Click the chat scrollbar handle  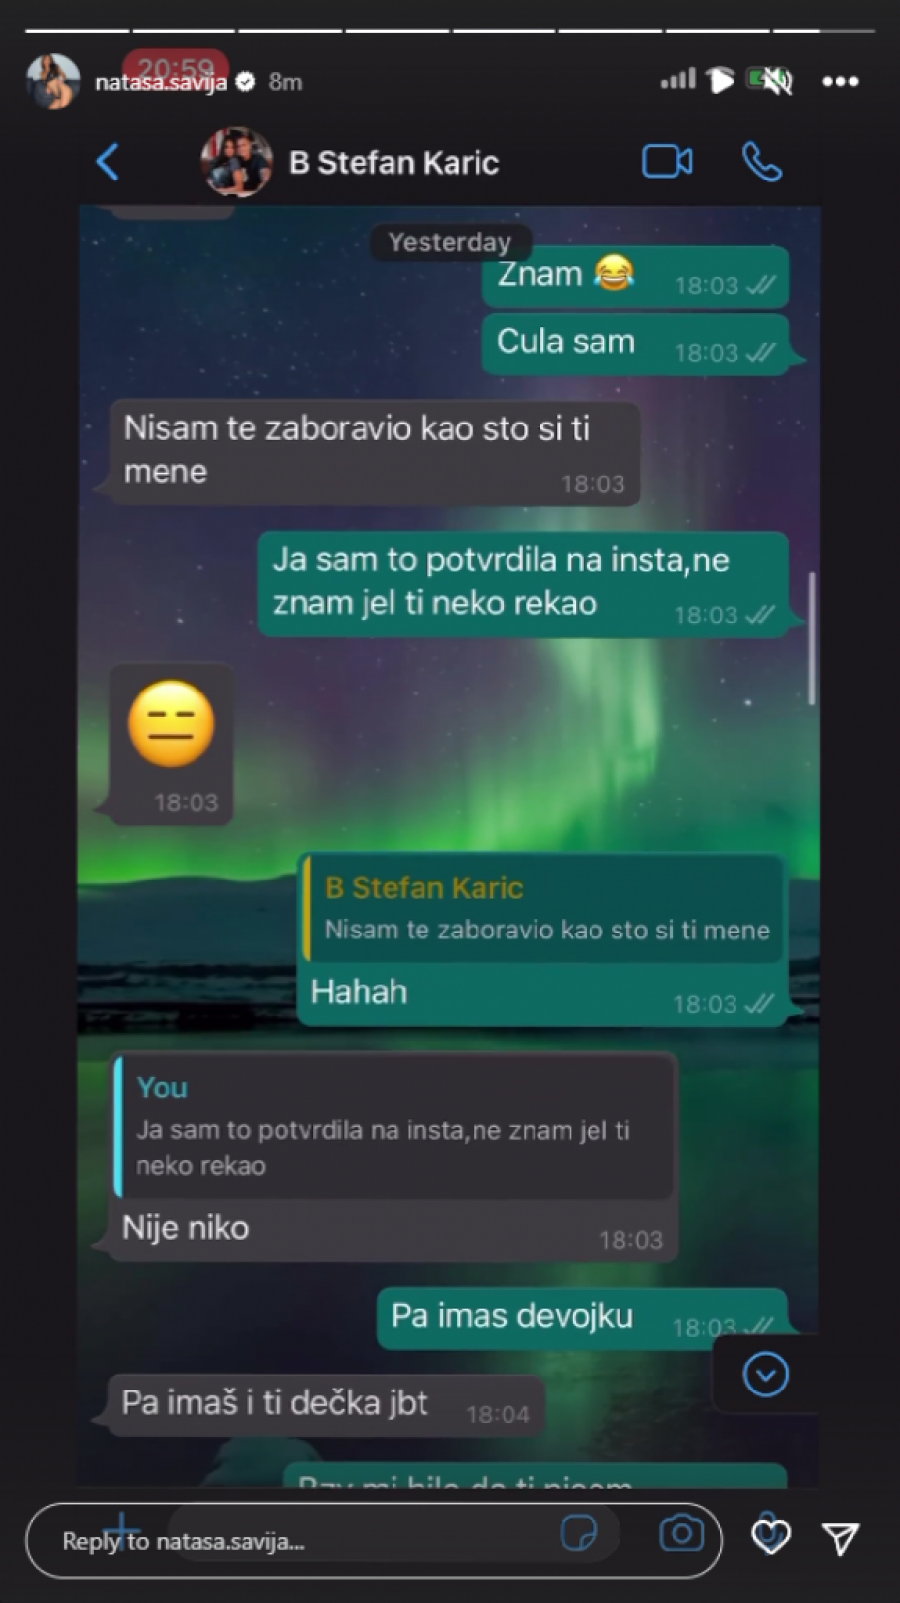812,639
